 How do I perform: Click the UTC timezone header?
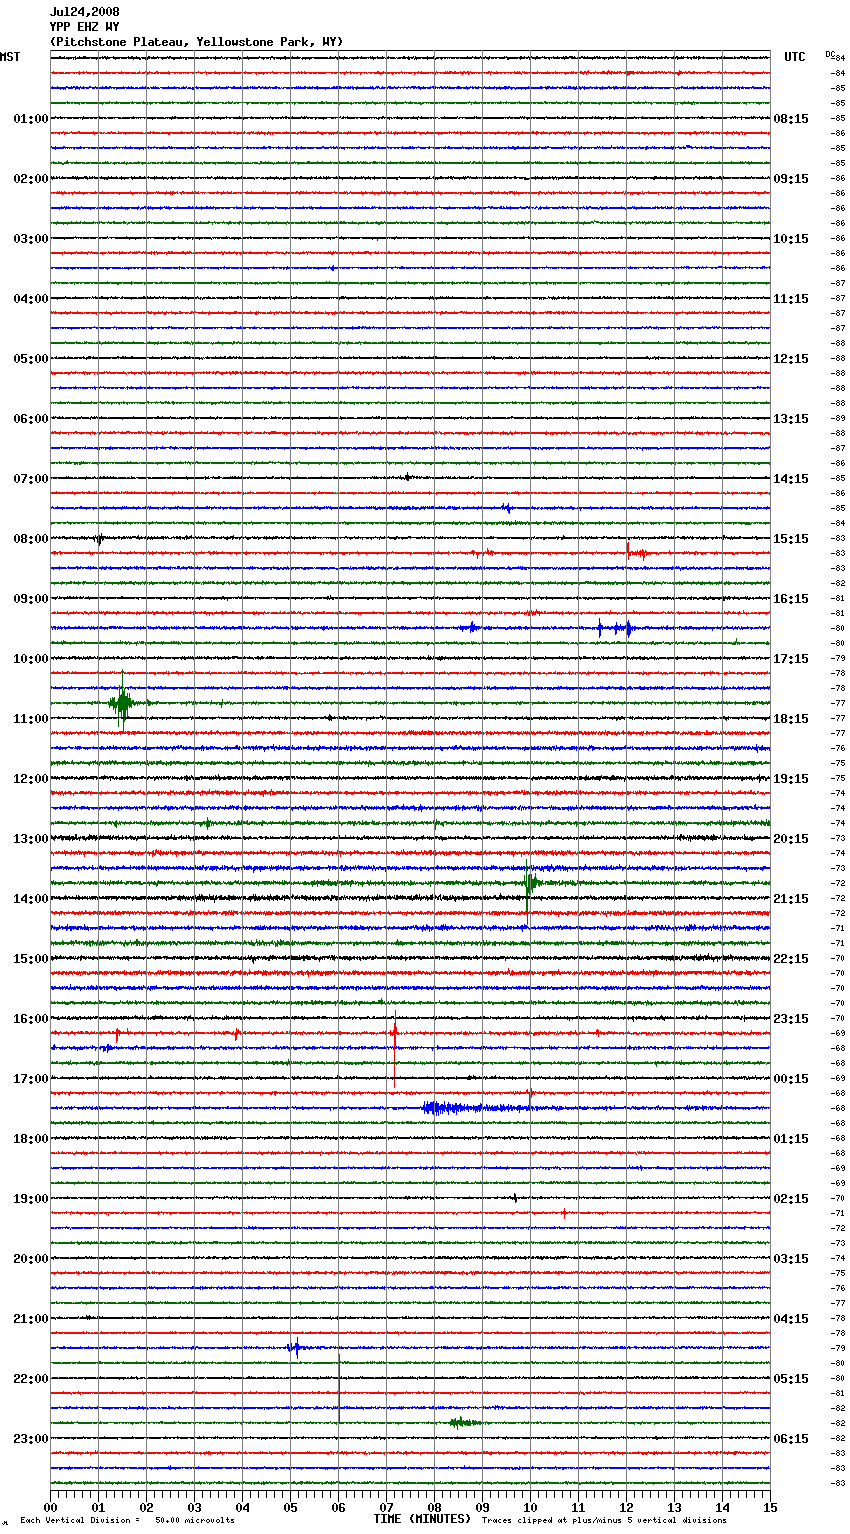795,57
